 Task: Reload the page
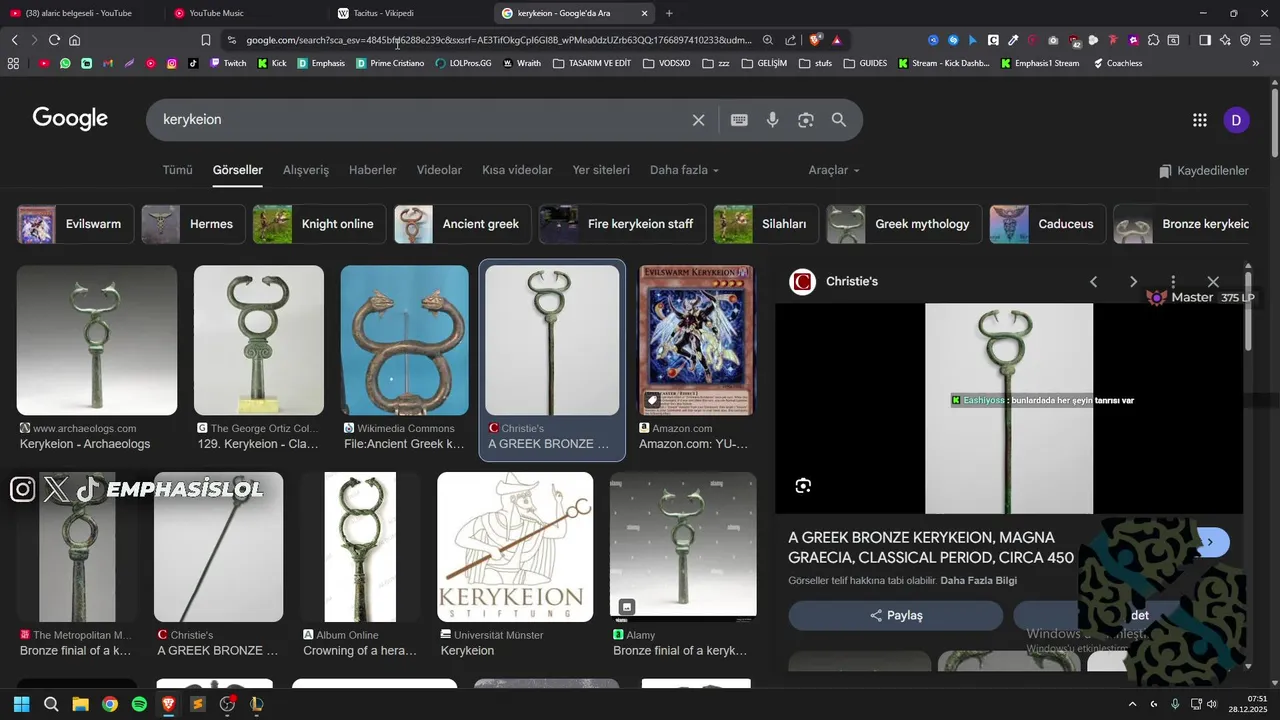(54, 40)
